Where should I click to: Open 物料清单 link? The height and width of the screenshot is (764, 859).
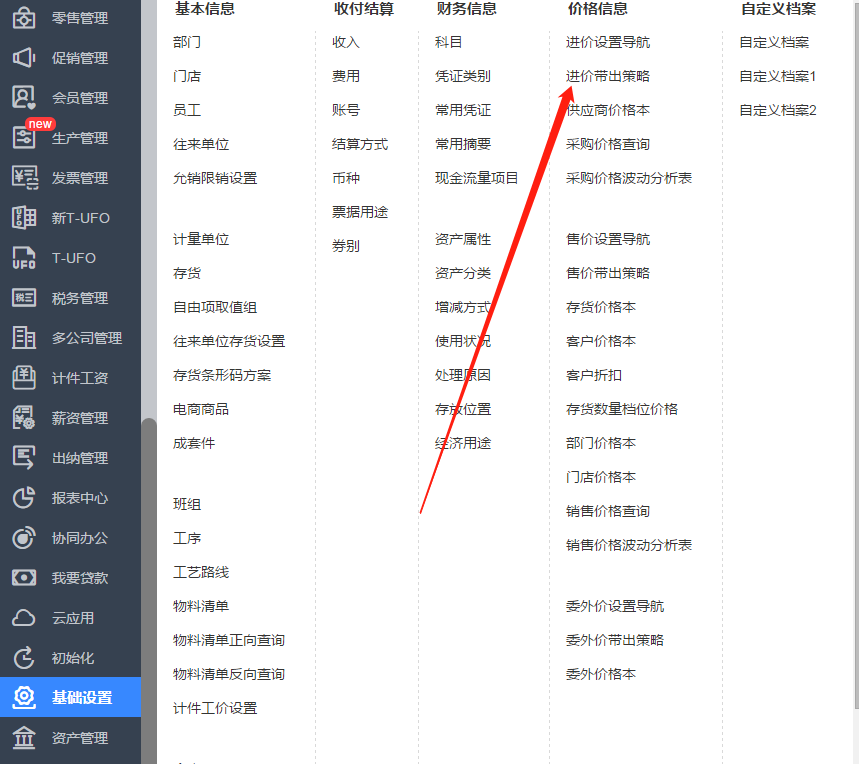coord(201,606)
